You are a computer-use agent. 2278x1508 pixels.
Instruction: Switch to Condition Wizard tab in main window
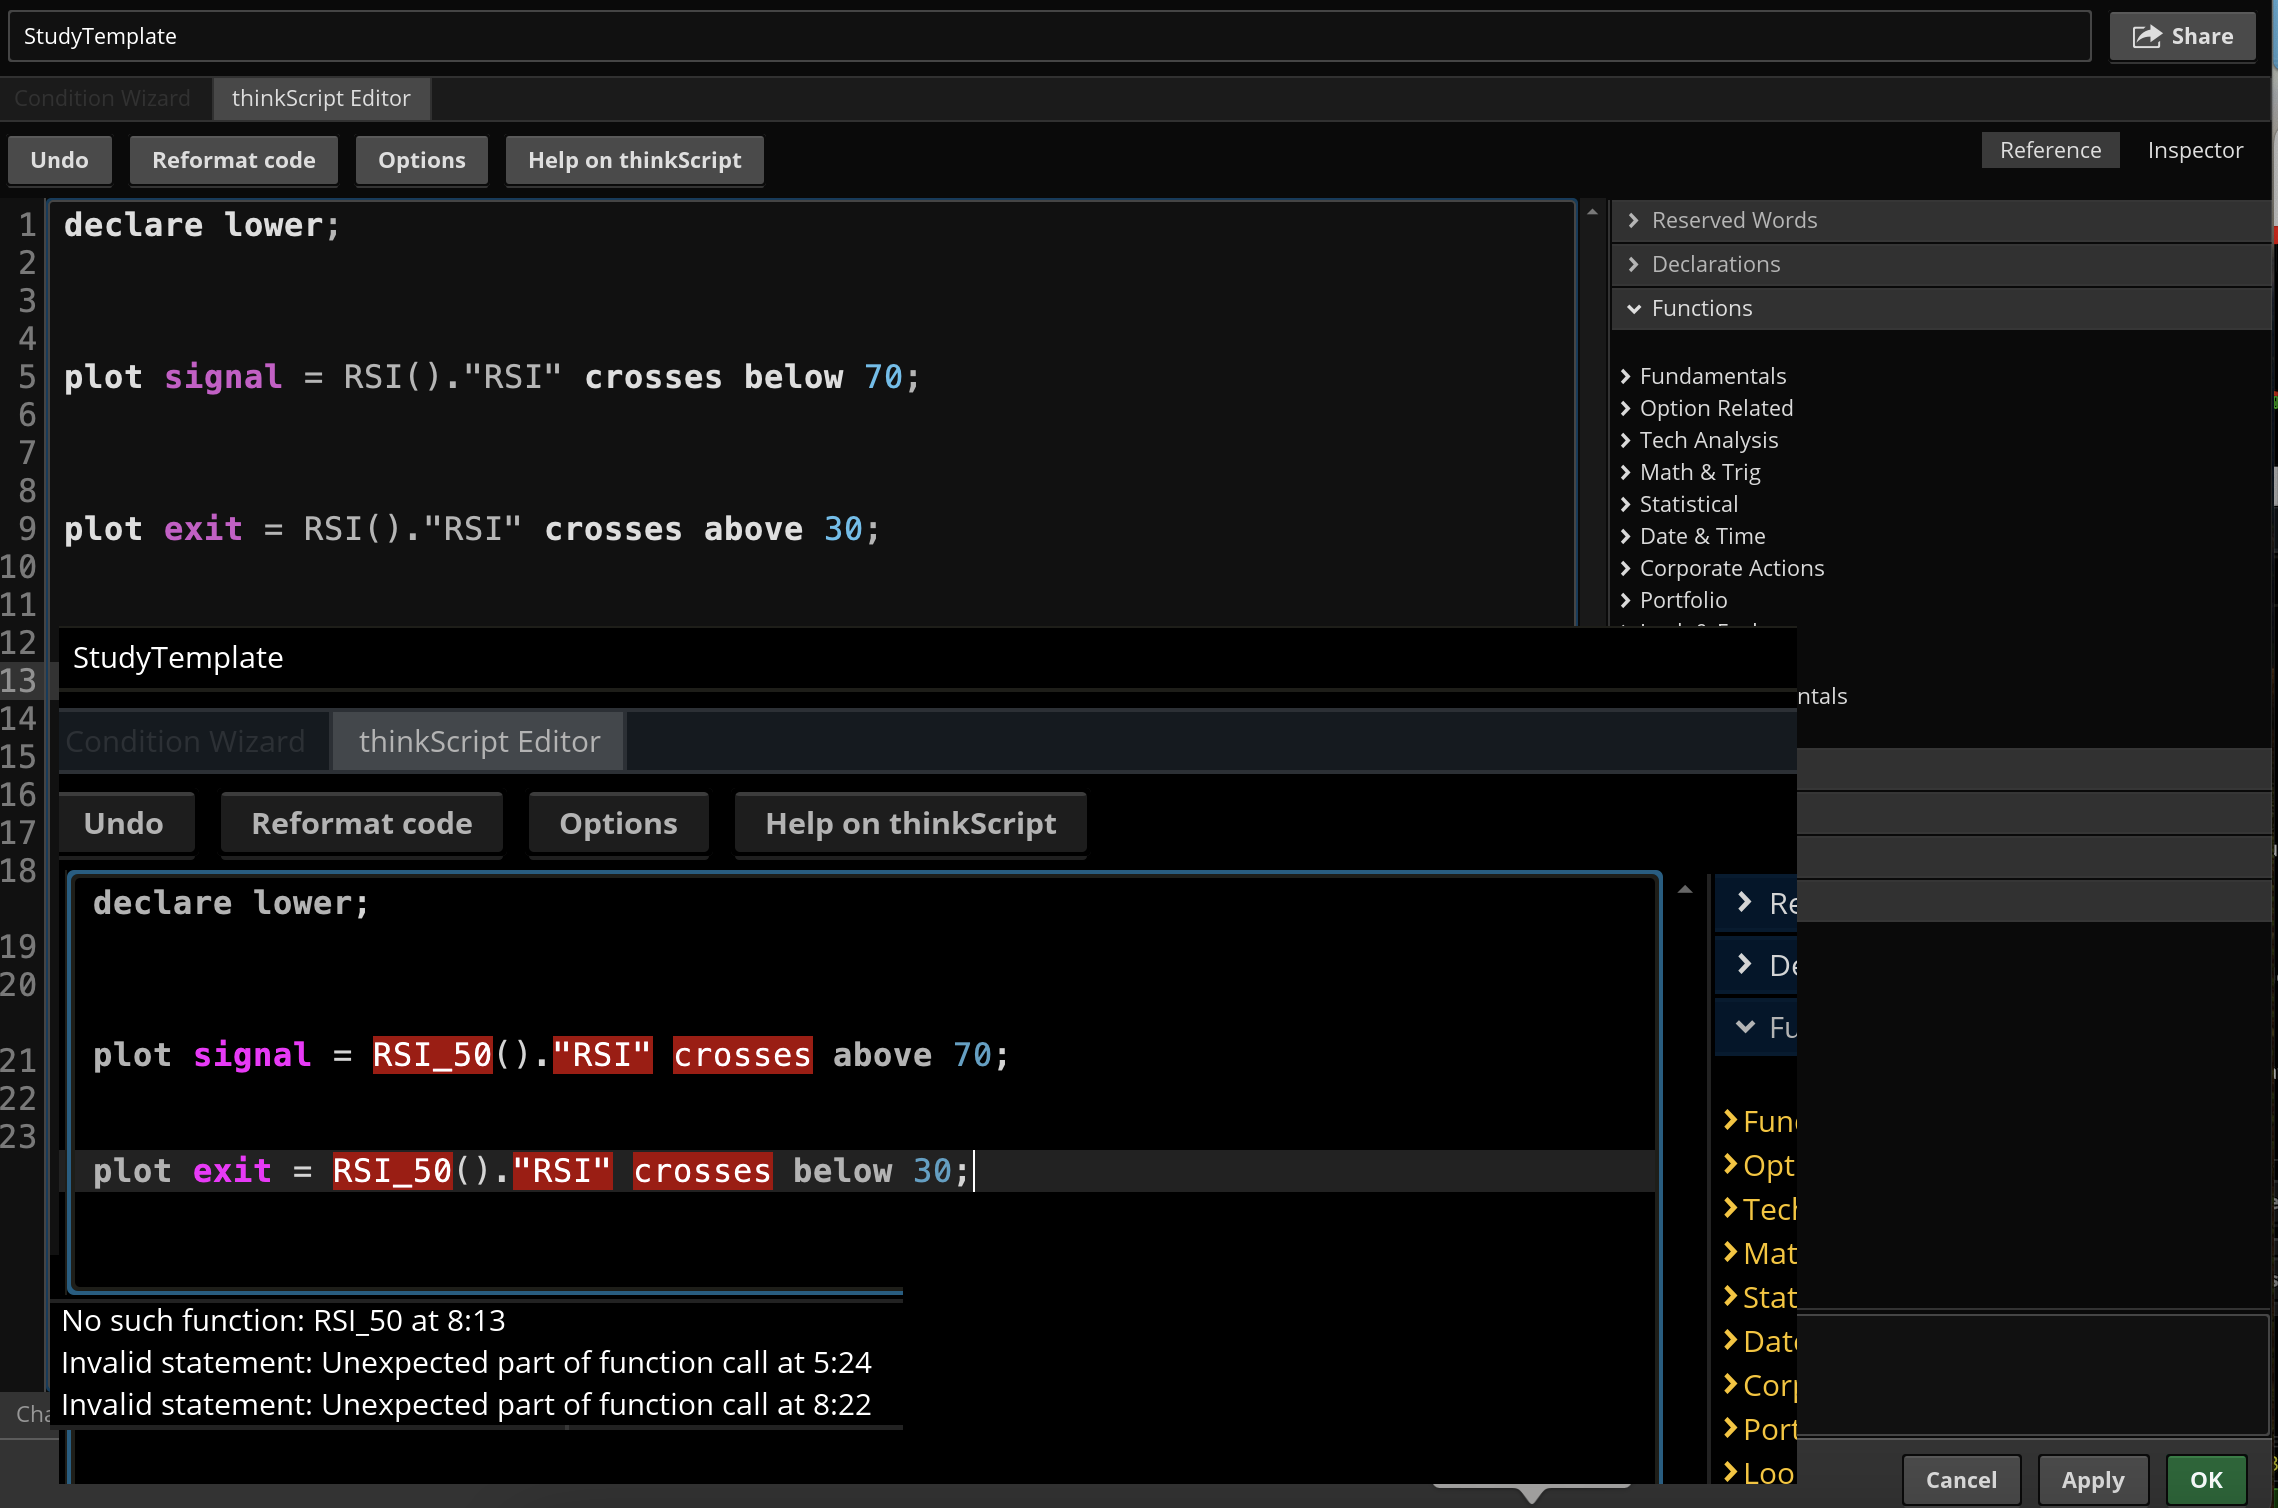click(x=103, y=98)
